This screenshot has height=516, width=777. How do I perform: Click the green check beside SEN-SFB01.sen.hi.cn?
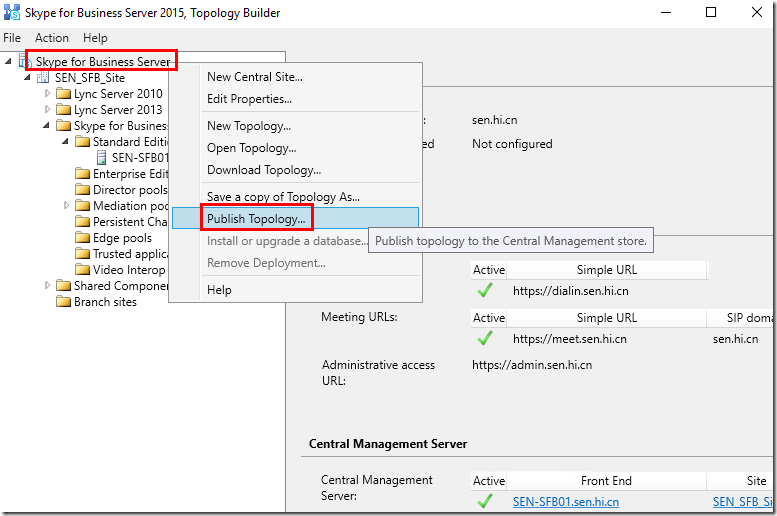[485, 501]
